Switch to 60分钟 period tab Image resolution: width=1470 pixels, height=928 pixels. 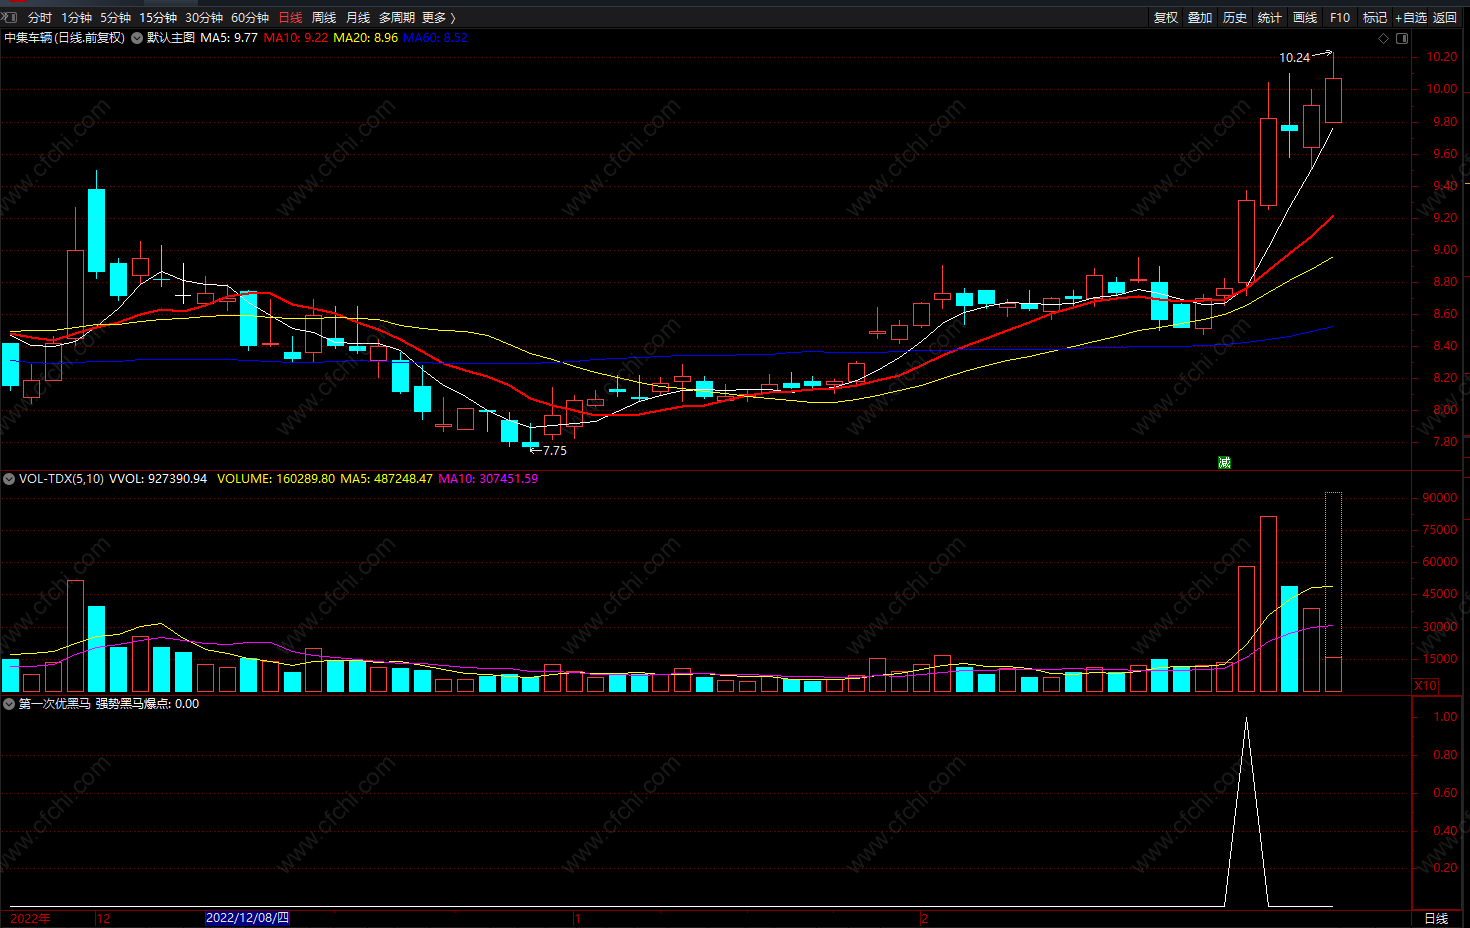tap(250, 18)
